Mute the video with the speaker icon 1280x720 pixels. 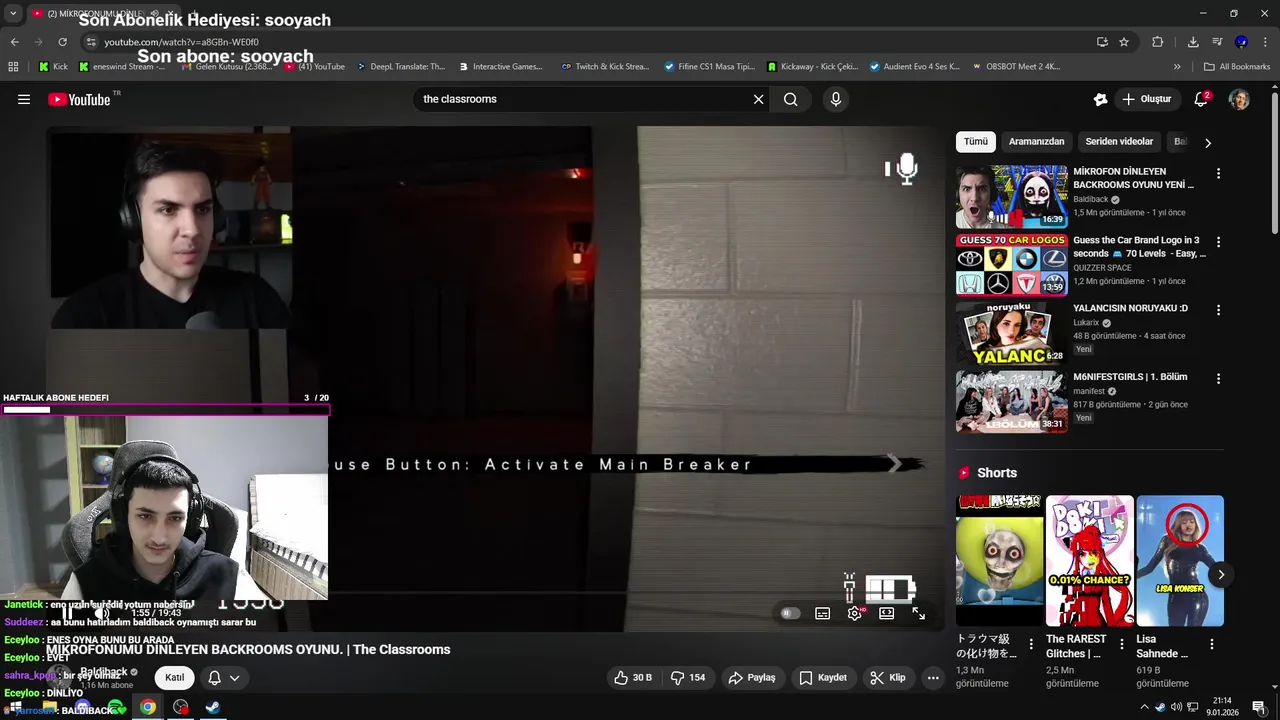point(101,613)
